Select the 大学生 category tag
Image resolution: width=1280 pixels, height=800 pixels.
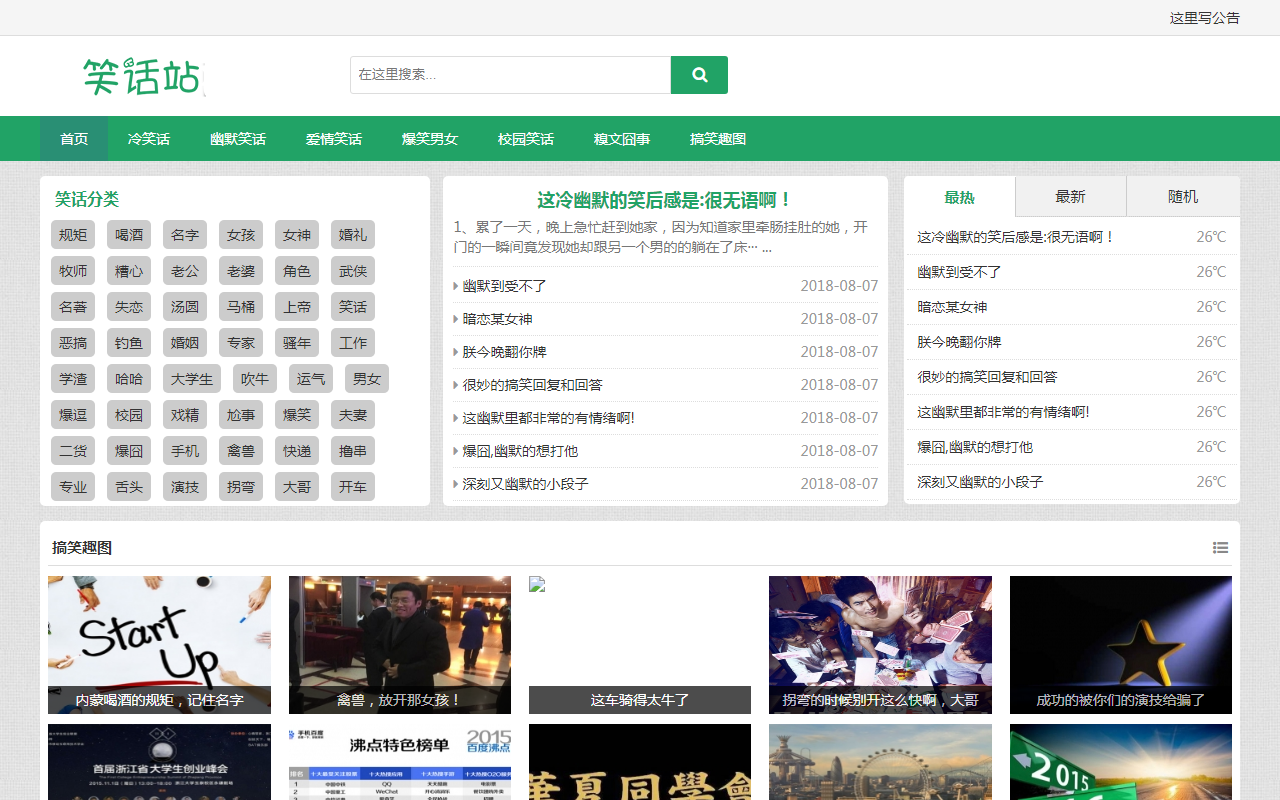pos(192,379)
